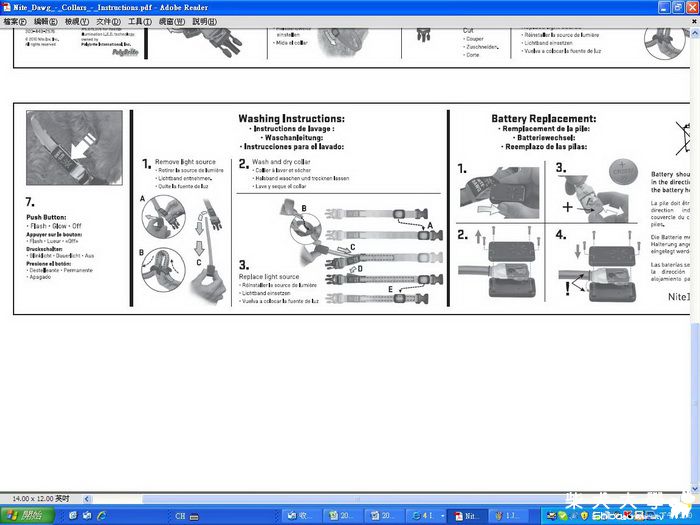
Task: Click the vertical scrollbar on the right edge
Action: [x=695, y=250]
